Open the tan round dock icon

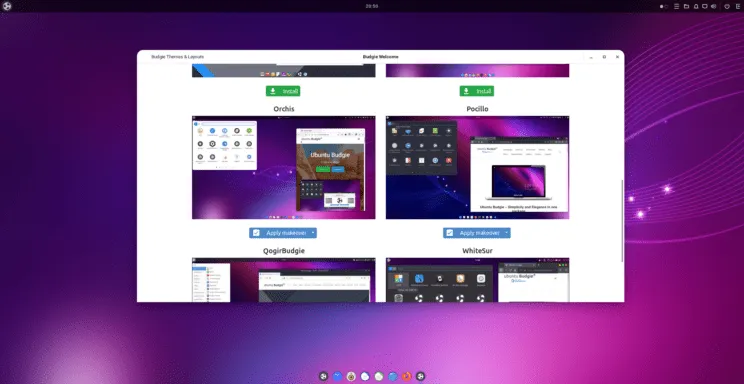tap(351, 376)
